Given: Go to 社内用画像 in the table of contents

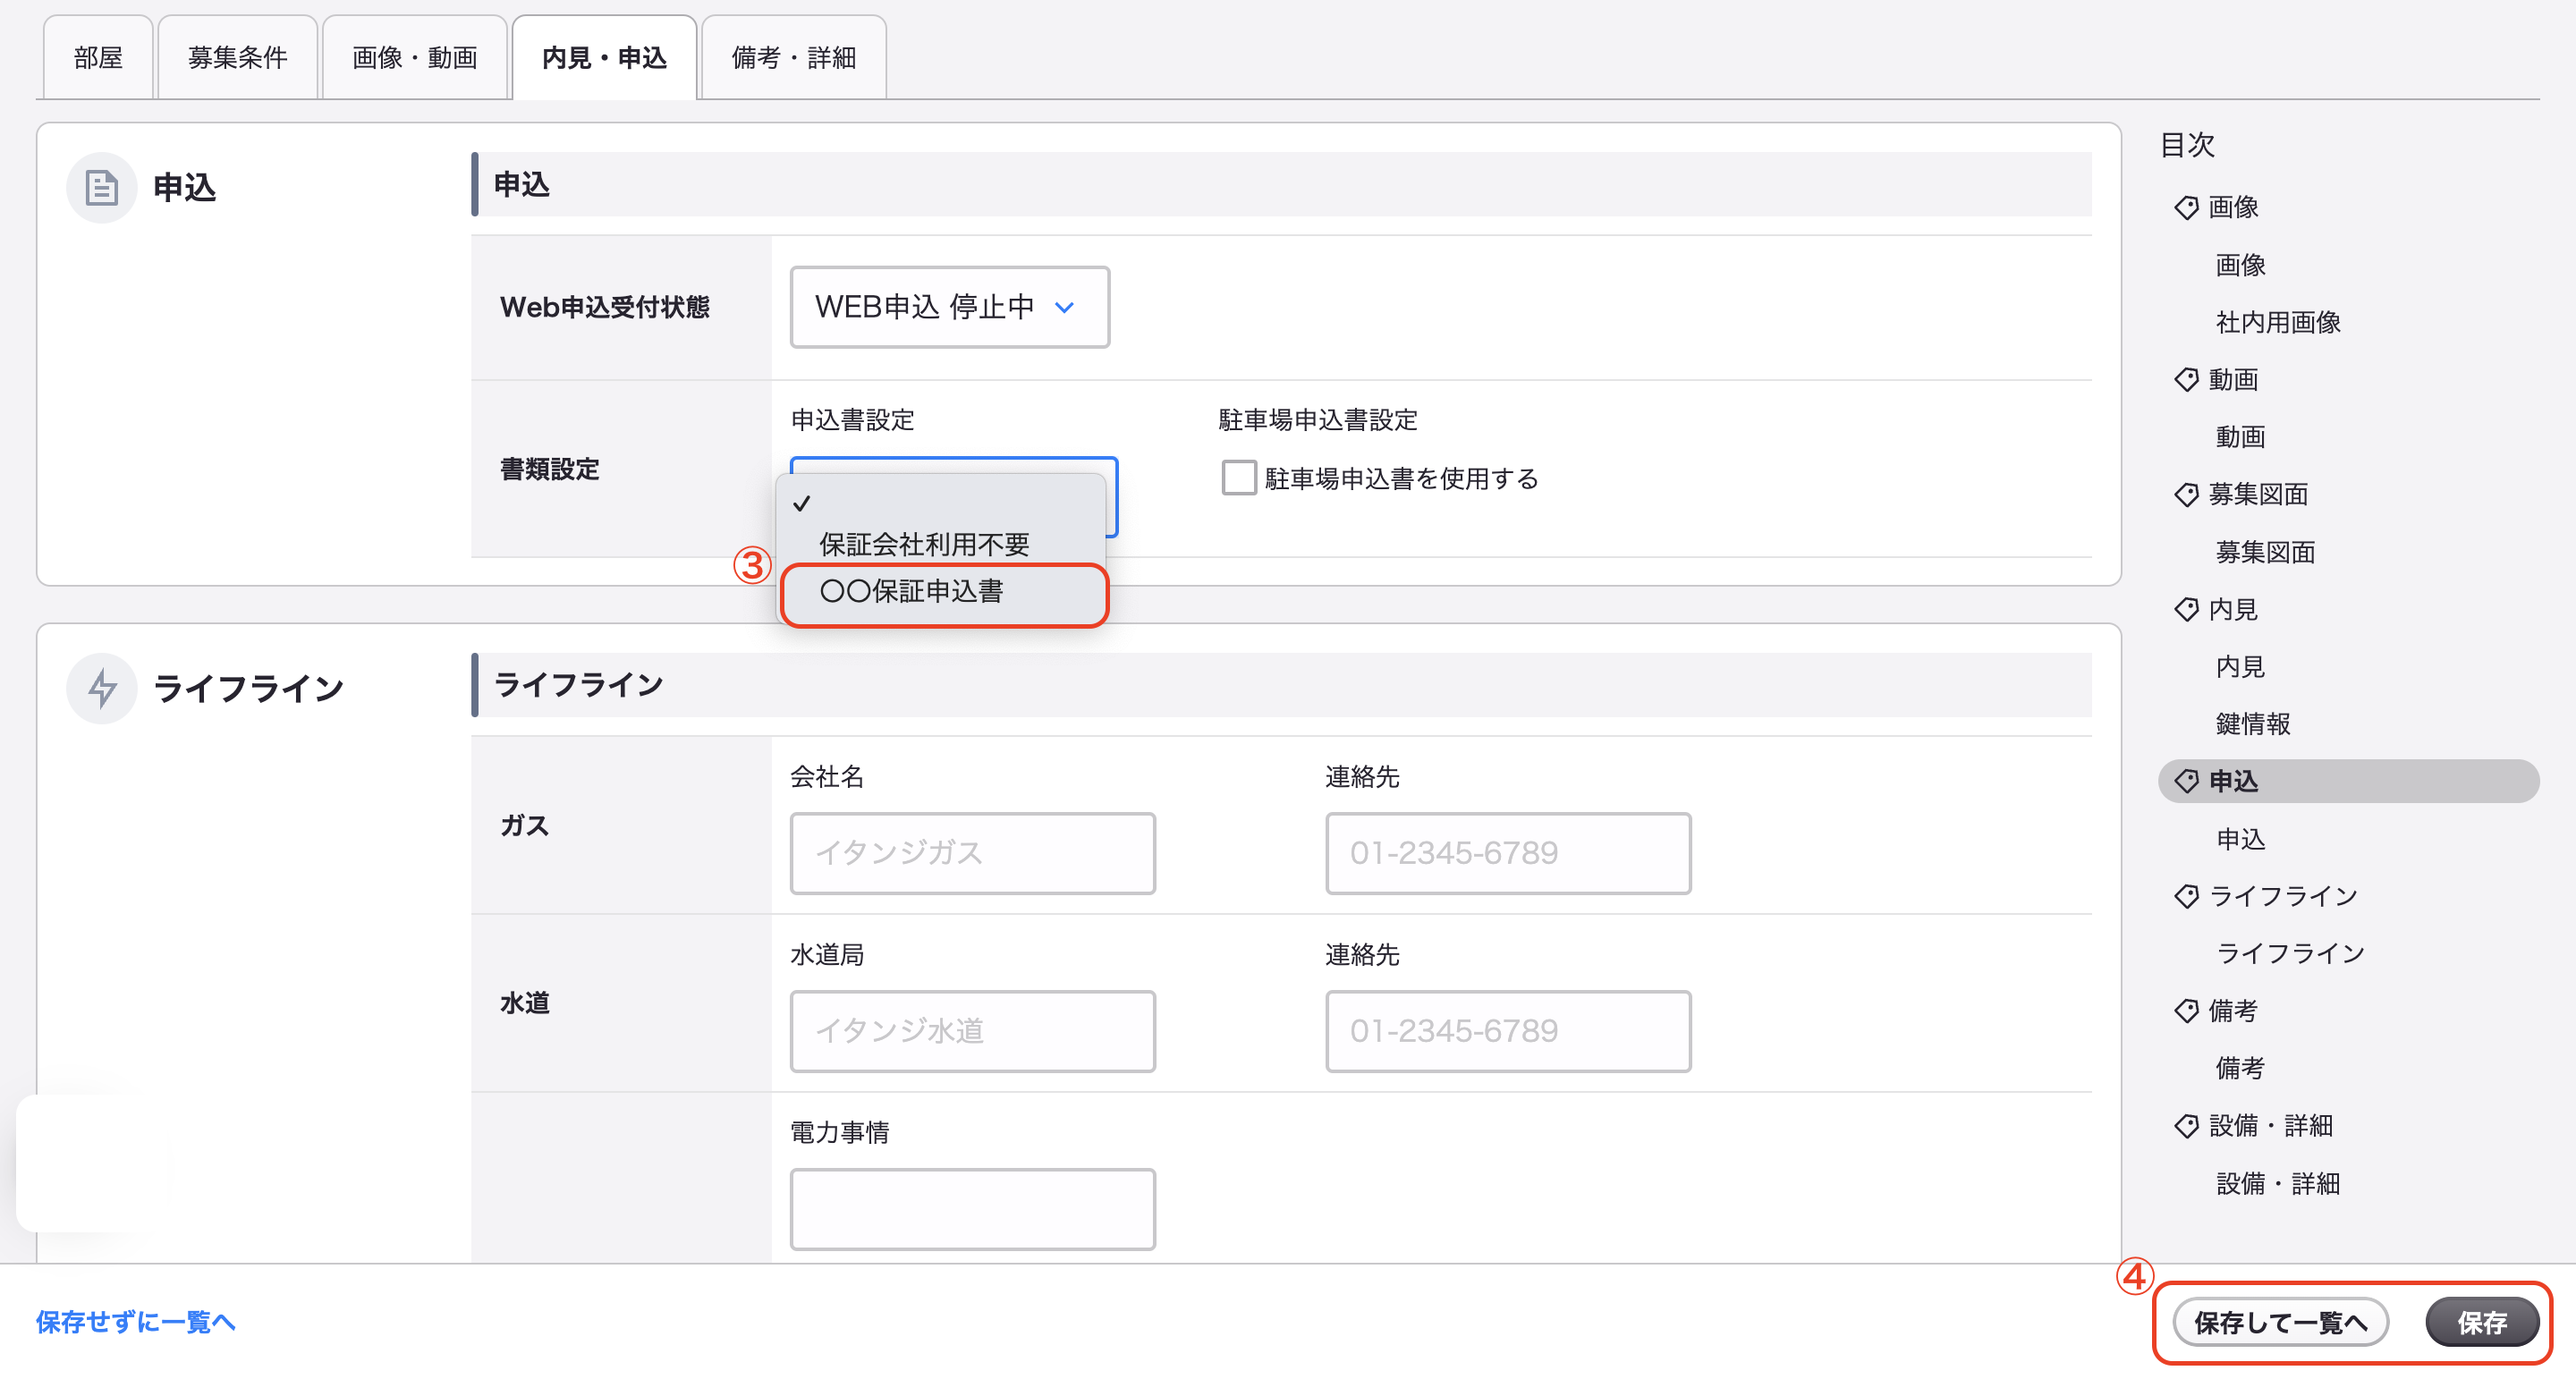Looking at the screenshot, I should click(x=2278, y=322).
